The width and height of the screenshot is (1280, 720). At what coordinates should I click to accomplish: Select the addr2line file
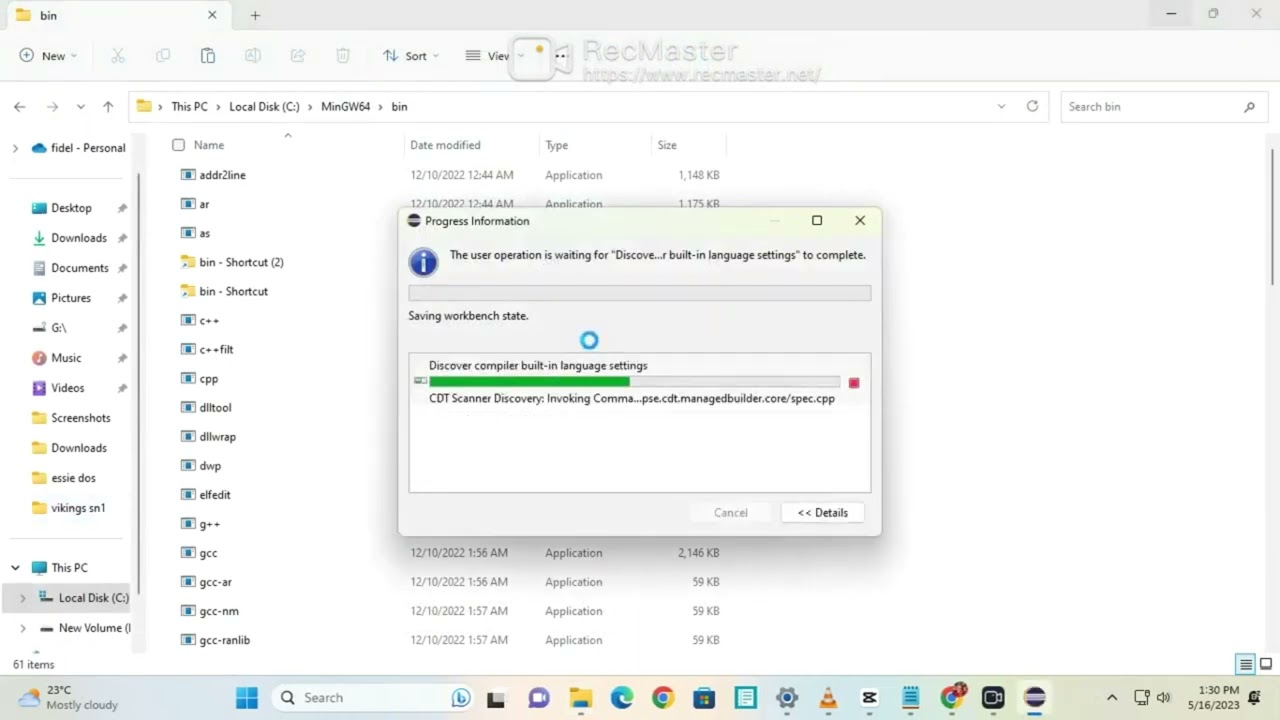click(222, 175)
